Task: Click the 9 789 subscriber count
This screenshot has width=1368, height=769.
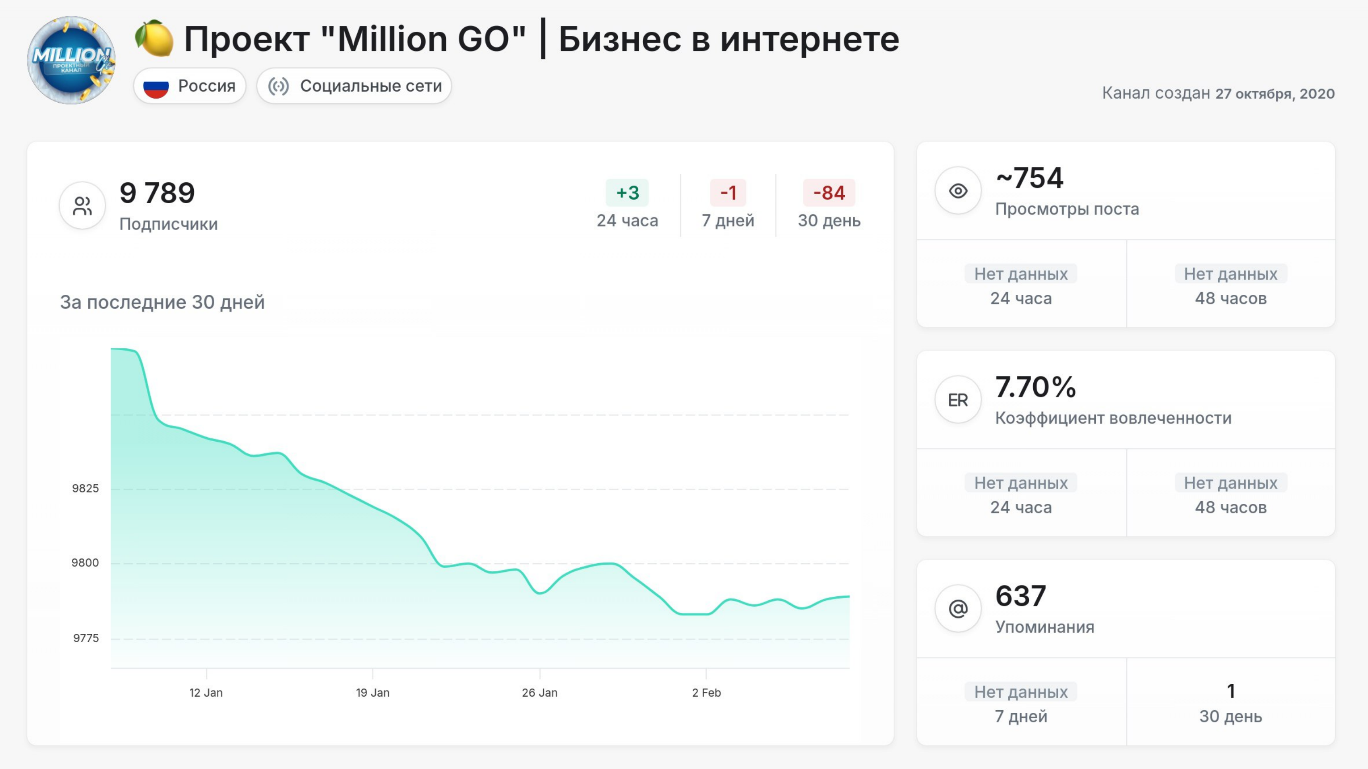Action: (x=157, y=192)
